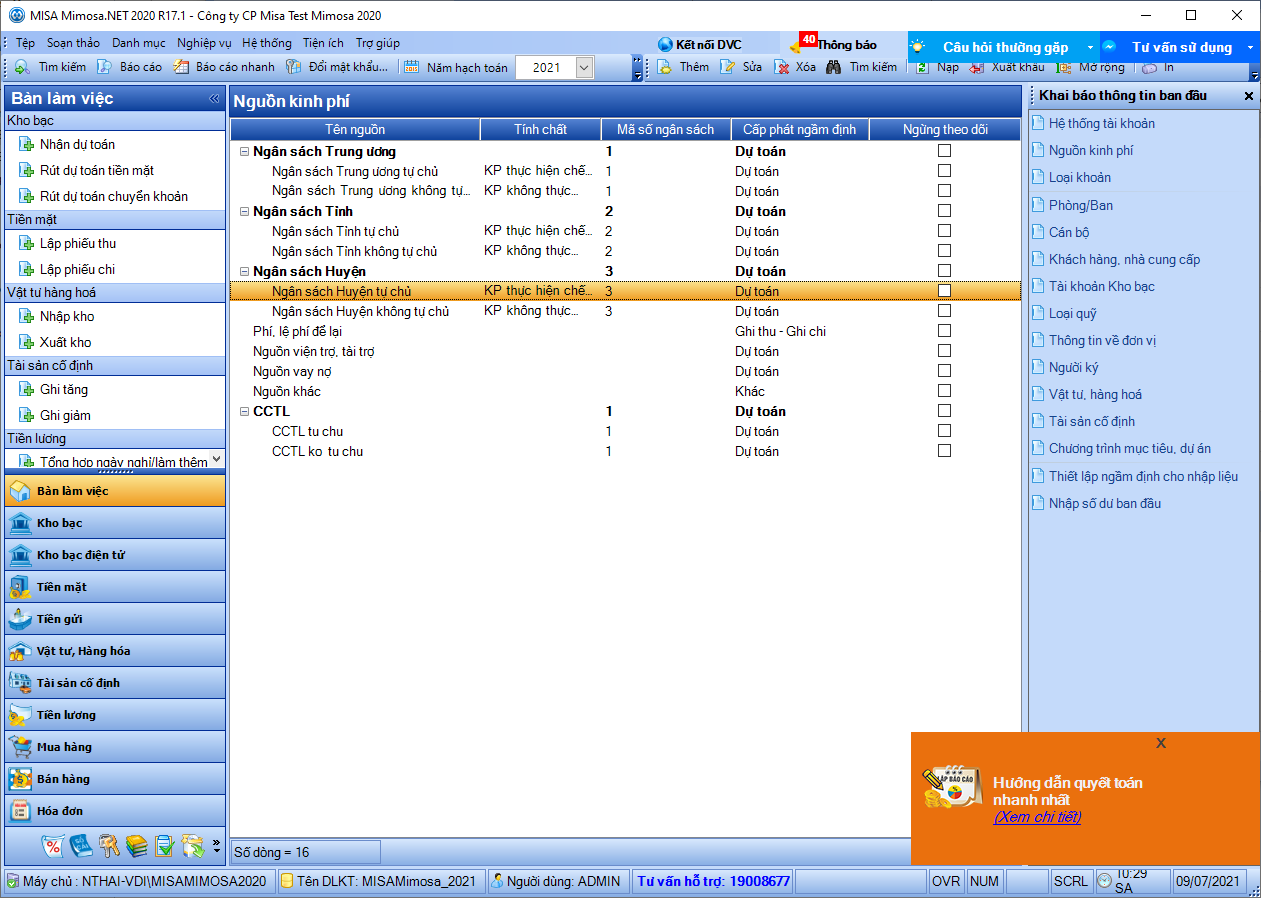Open Lập phiếu thu shortcut
Screen dimensions: 1261x898
67,243
